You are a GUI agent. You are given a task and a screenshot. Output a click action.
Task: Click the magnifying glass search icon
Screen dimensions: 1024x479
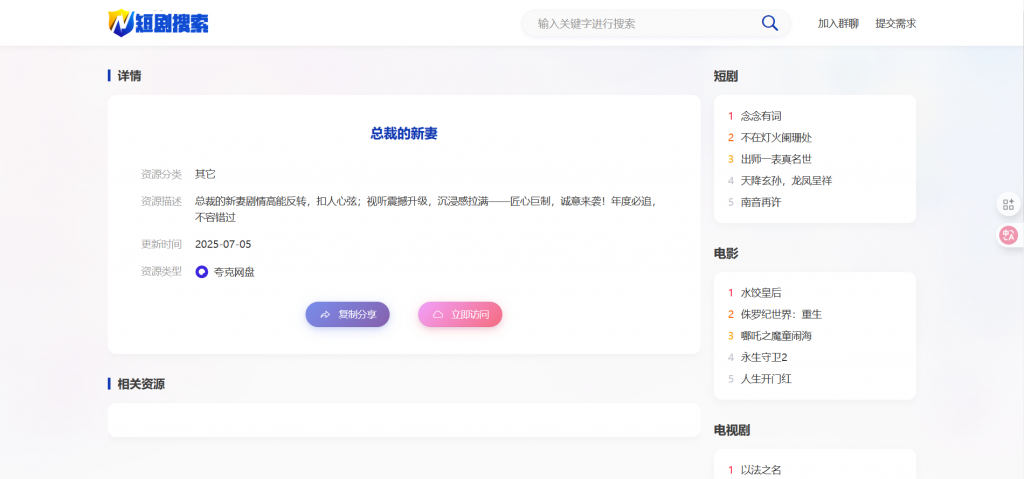pos(769,23)
